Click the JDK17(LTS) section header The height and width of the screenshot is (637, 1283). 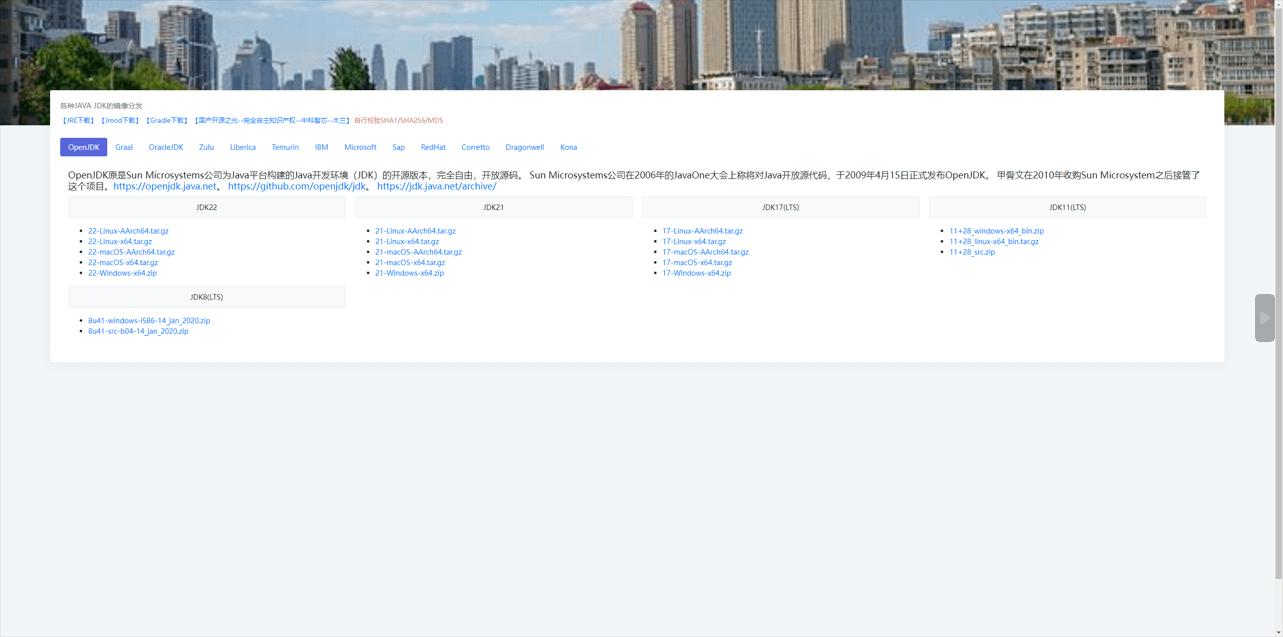tap(780, 207)
